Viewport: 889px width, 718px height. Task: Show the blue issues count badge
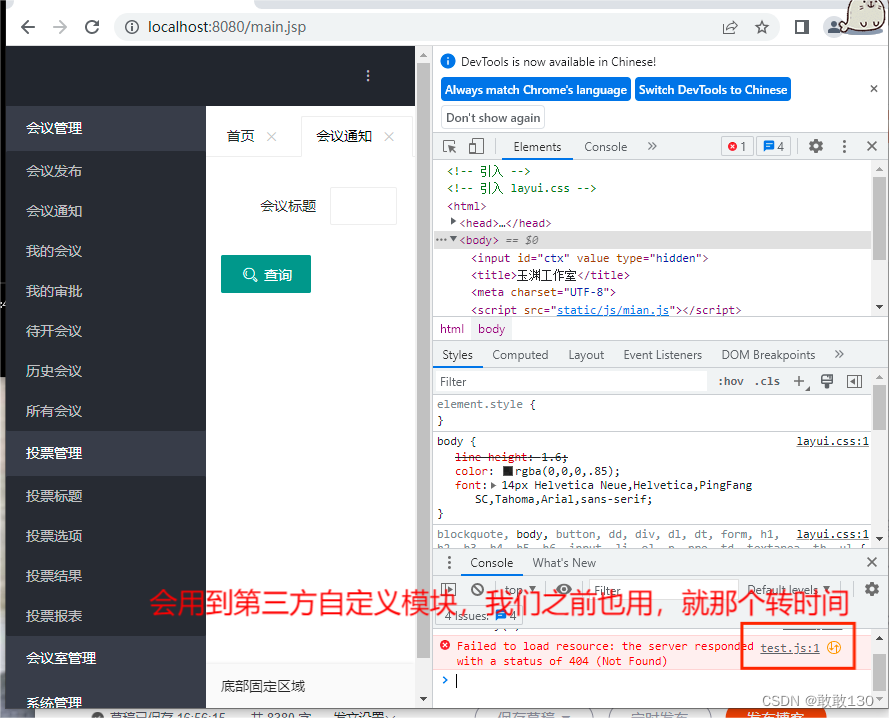(773, 146)
